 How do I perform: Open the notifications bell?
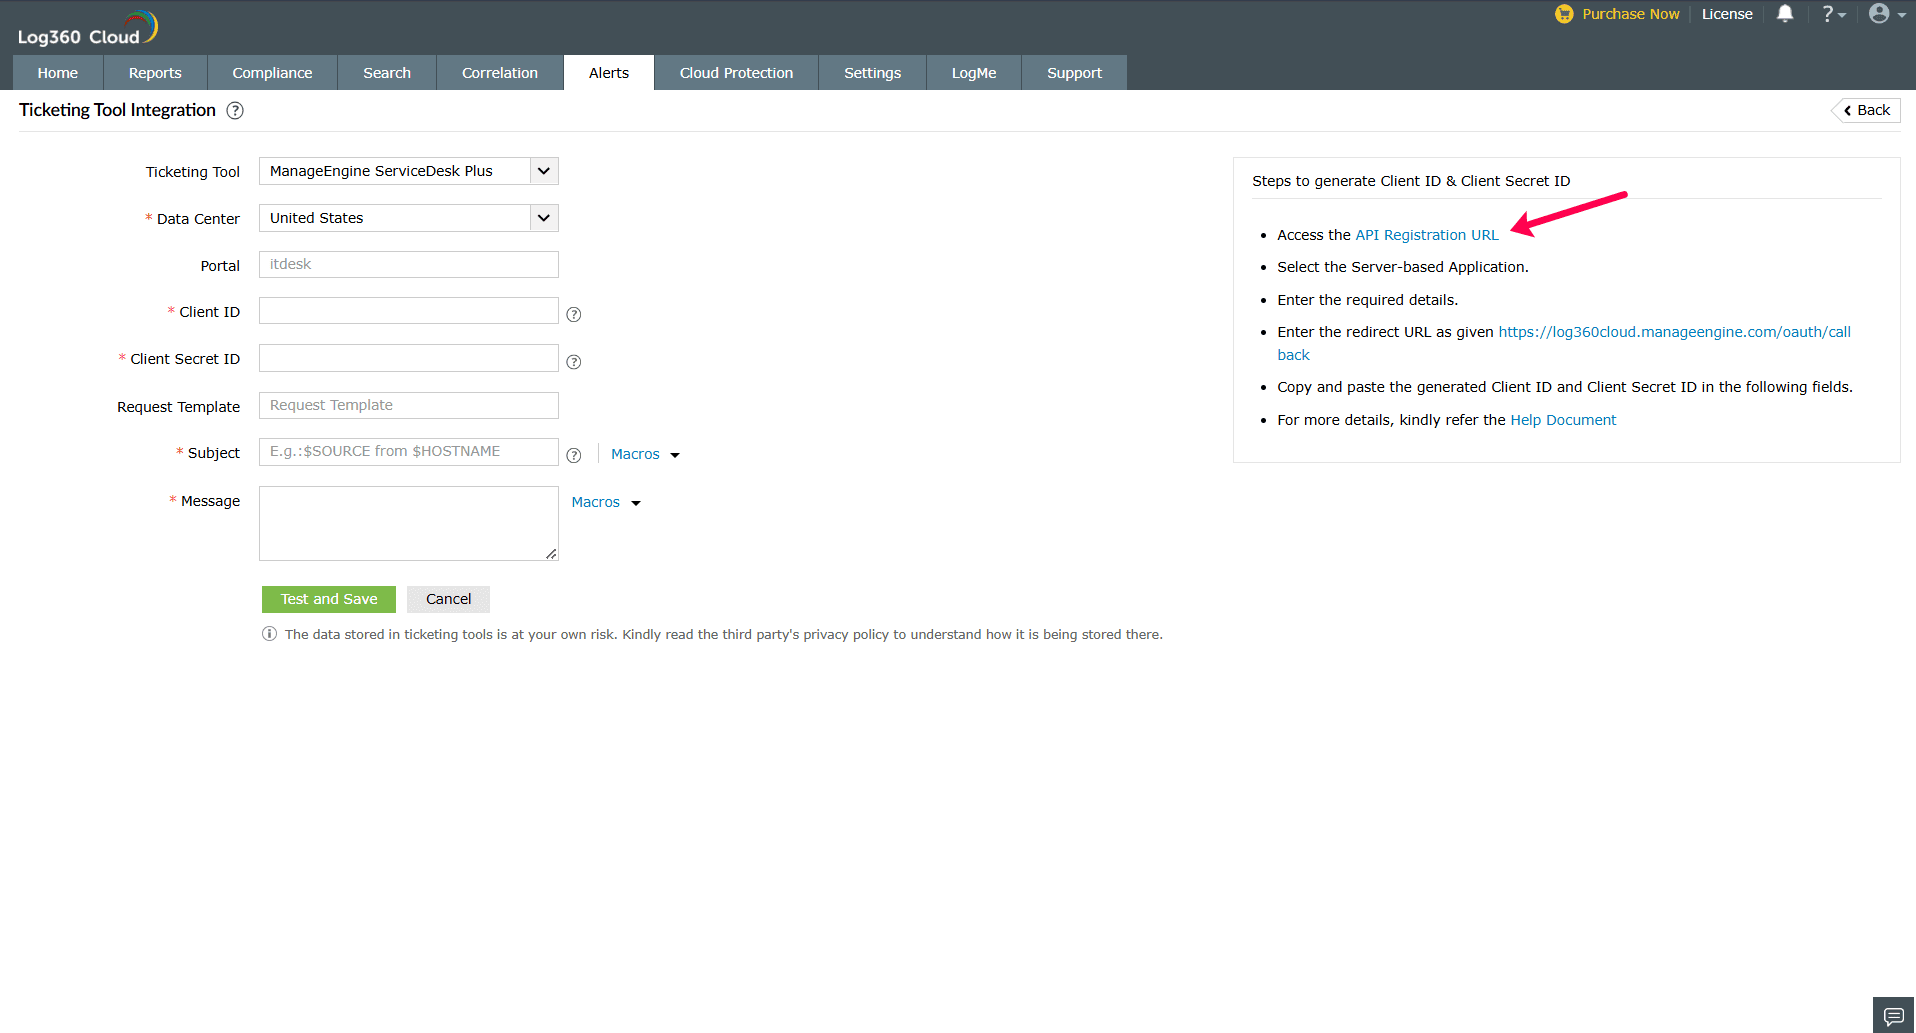(1785, 14)
